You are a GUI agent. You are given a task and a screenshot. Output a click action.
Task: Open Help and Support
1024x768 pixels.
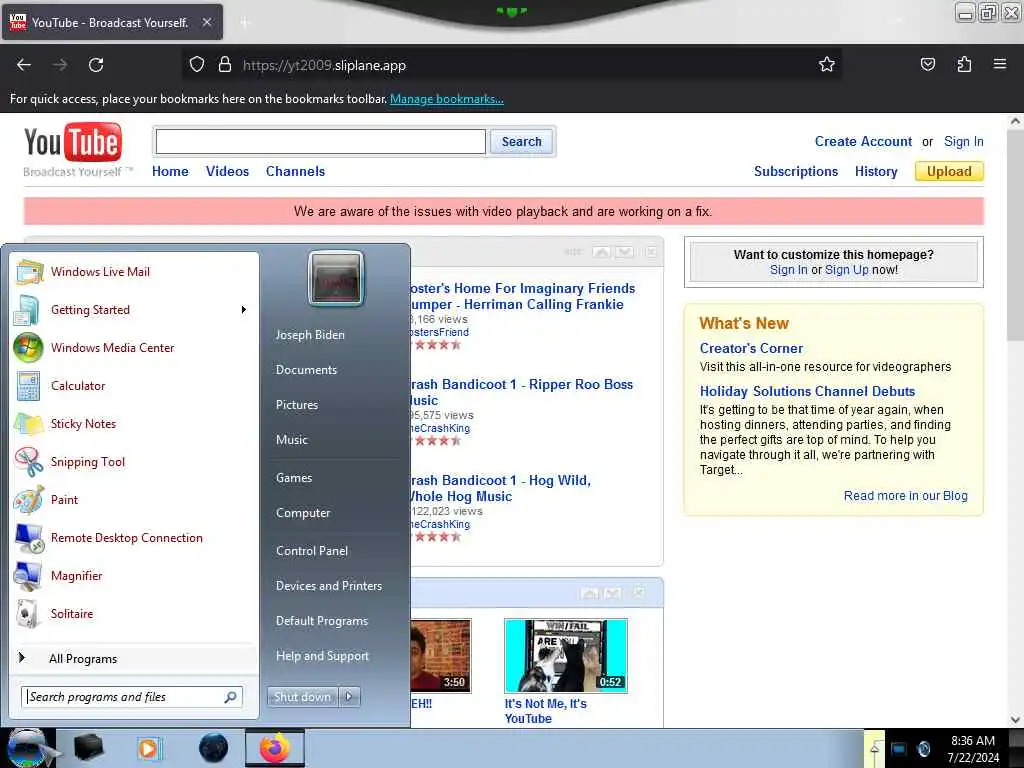click(322, 656)
